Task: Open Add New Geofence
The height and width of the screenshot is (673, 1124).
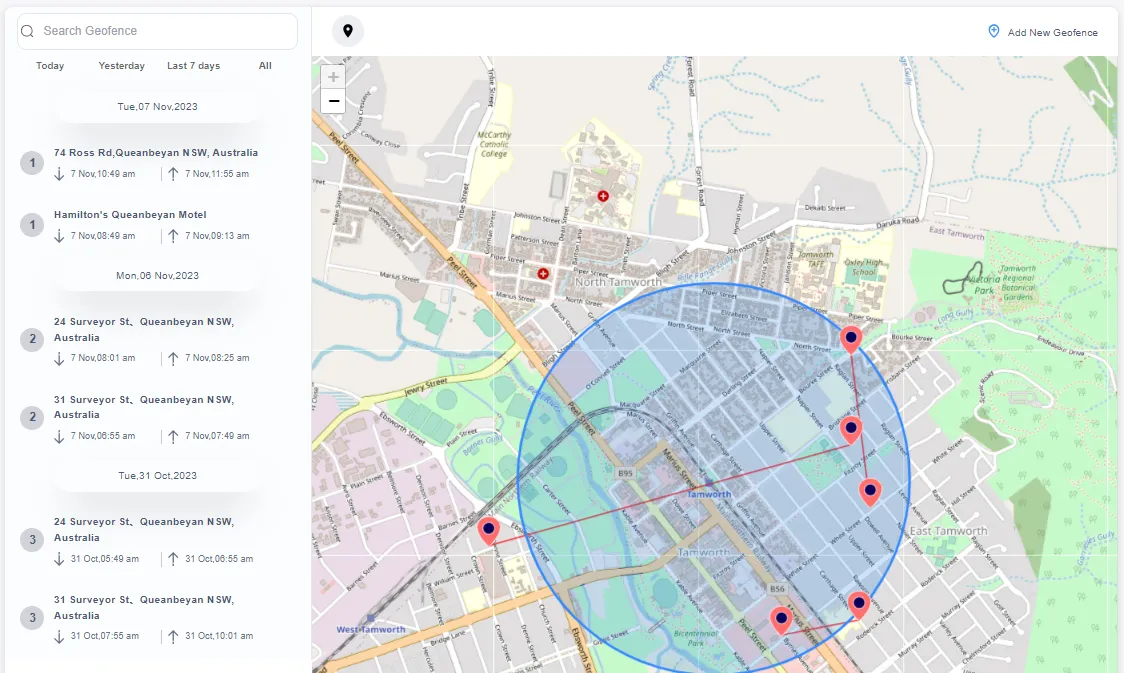Action: point(1050,32)
